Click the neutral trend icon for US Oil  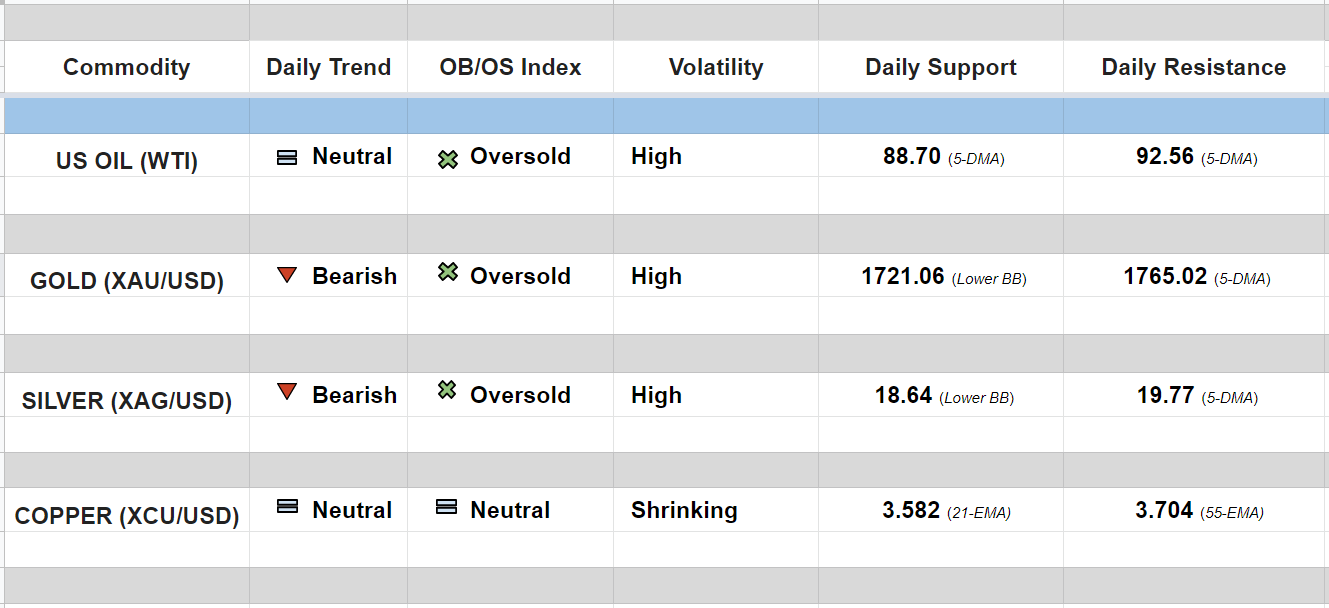287,157
